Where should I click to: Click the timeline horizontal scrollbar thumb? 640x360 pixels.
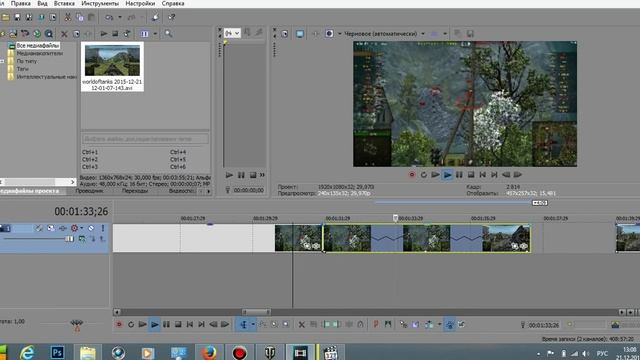256,312
